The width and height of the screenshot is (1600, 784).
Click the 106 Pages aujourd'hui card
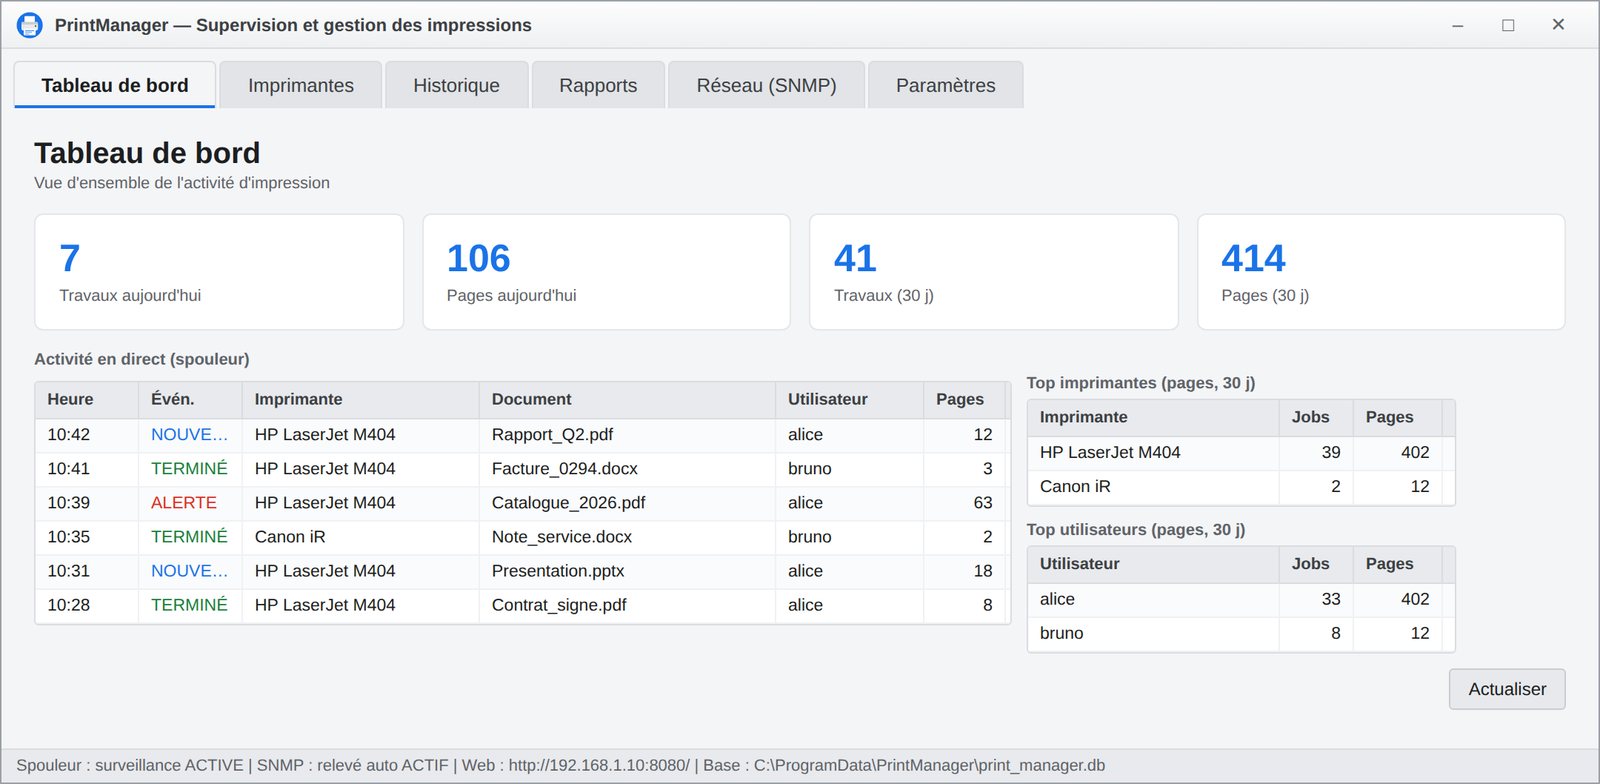point(606,272)
